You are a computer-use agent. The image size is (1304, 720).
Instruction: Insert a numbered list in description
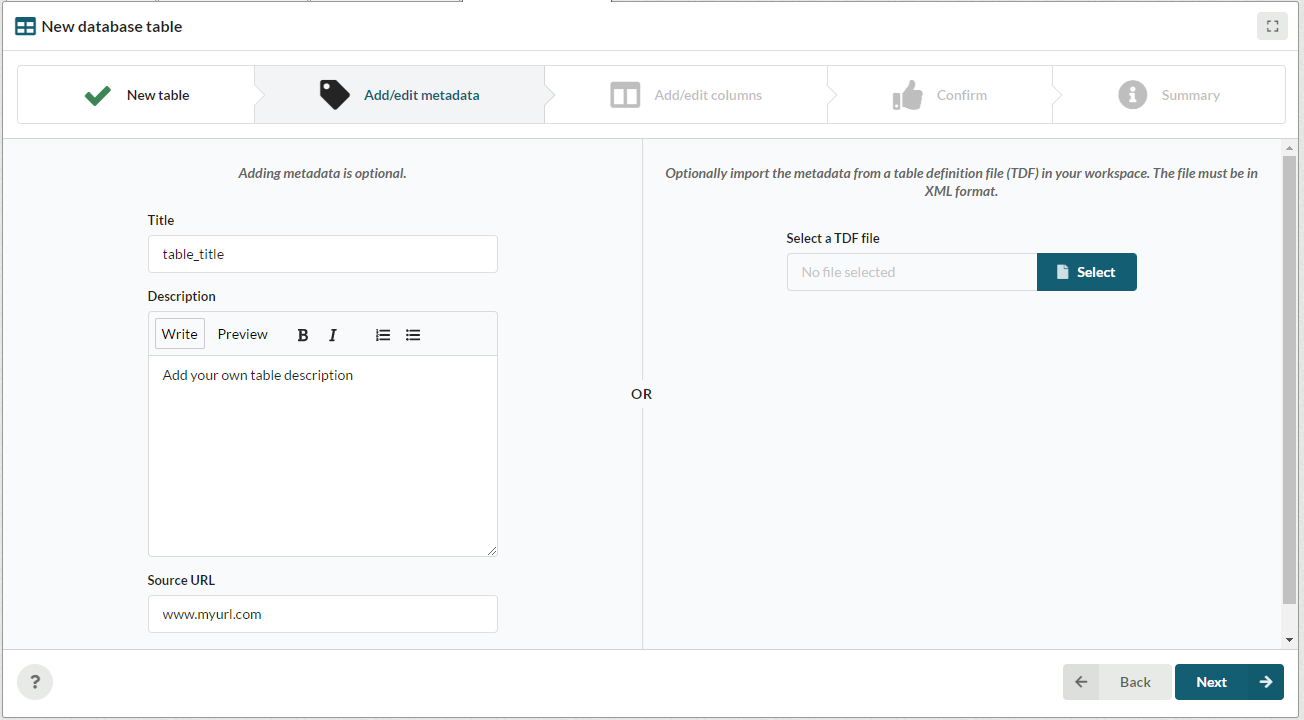pyautogui.click(x=383, y=335)
